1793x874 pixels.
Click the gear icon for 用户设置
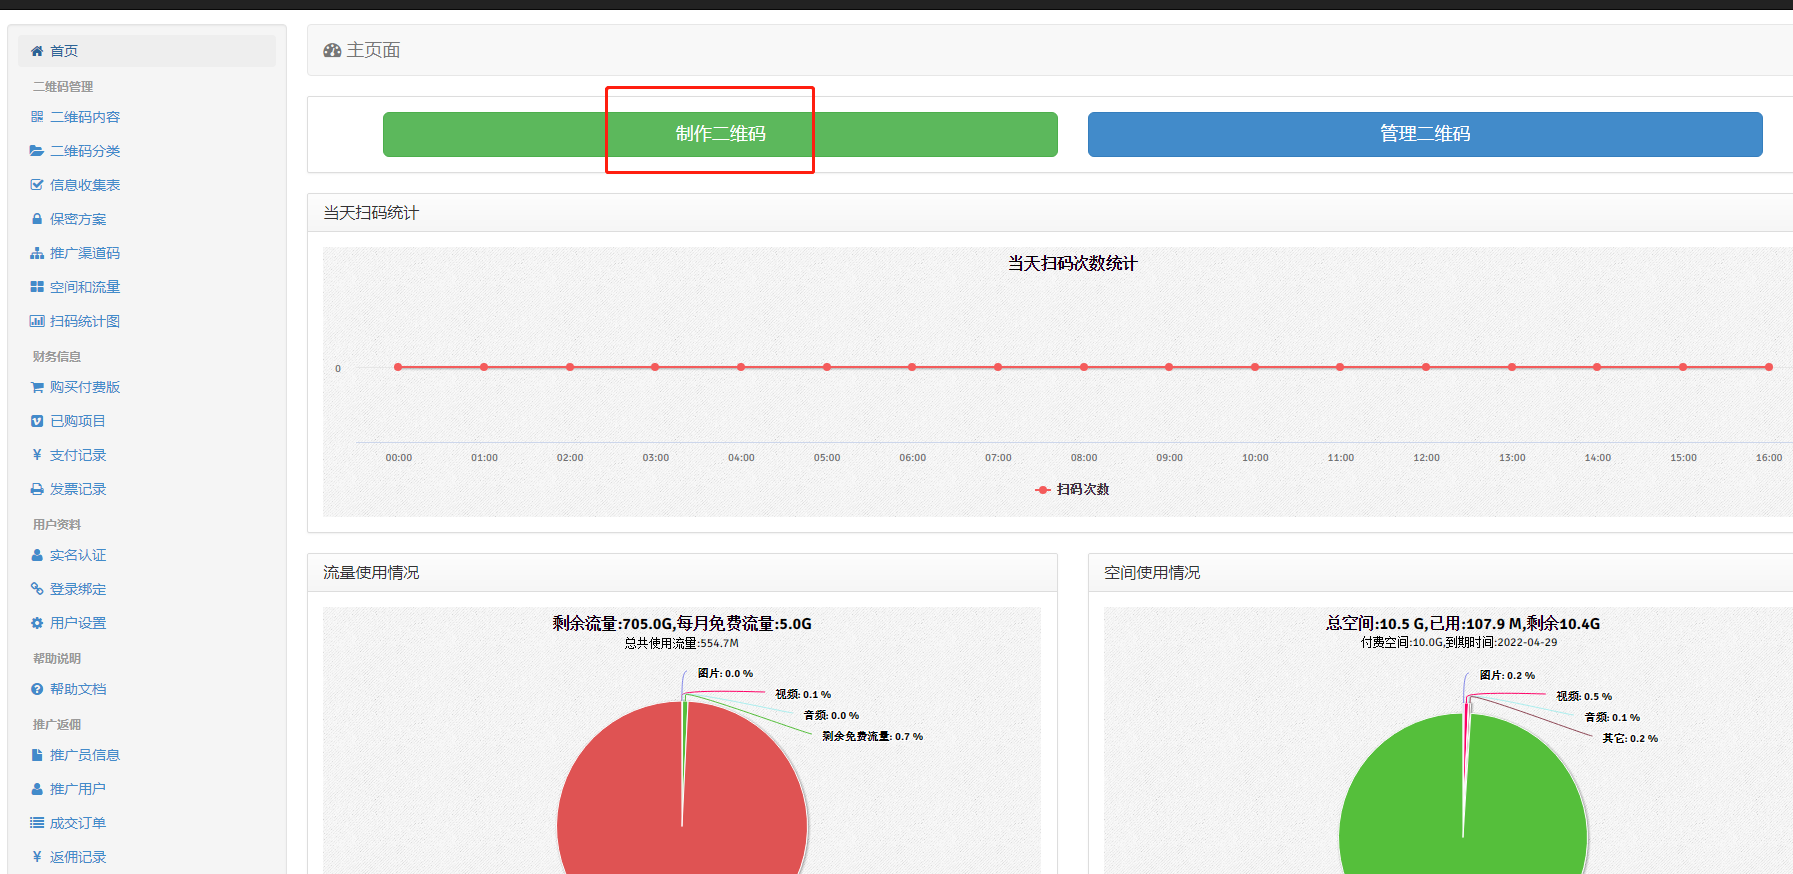tap(37, 623)
